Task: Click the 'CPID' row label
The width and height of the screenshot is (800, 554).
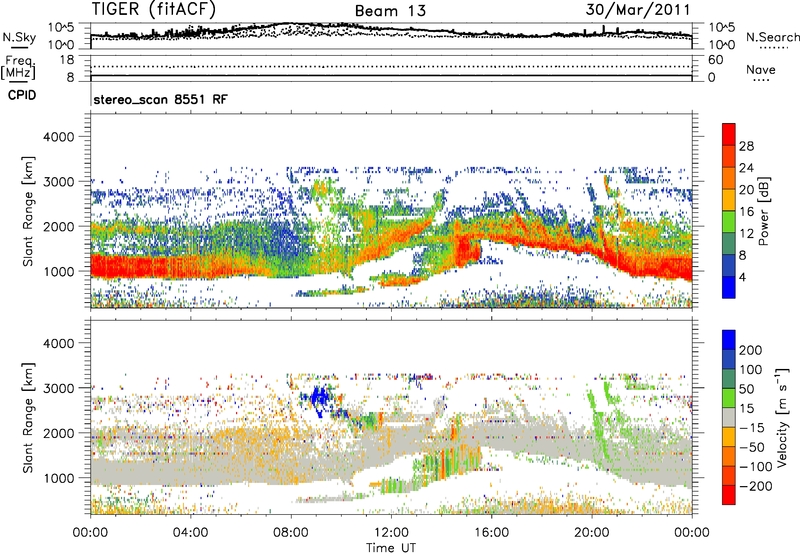Action: (22, 95)
